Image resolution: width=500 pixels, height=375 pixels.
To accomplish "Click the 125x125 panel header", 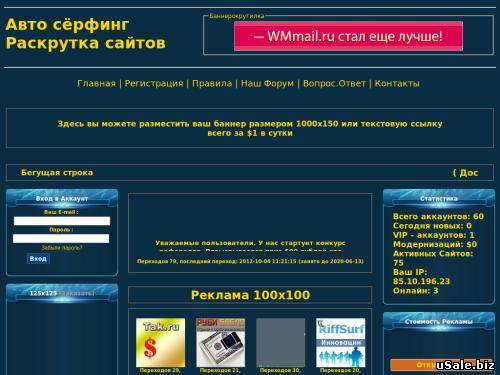I will point(62,293).
